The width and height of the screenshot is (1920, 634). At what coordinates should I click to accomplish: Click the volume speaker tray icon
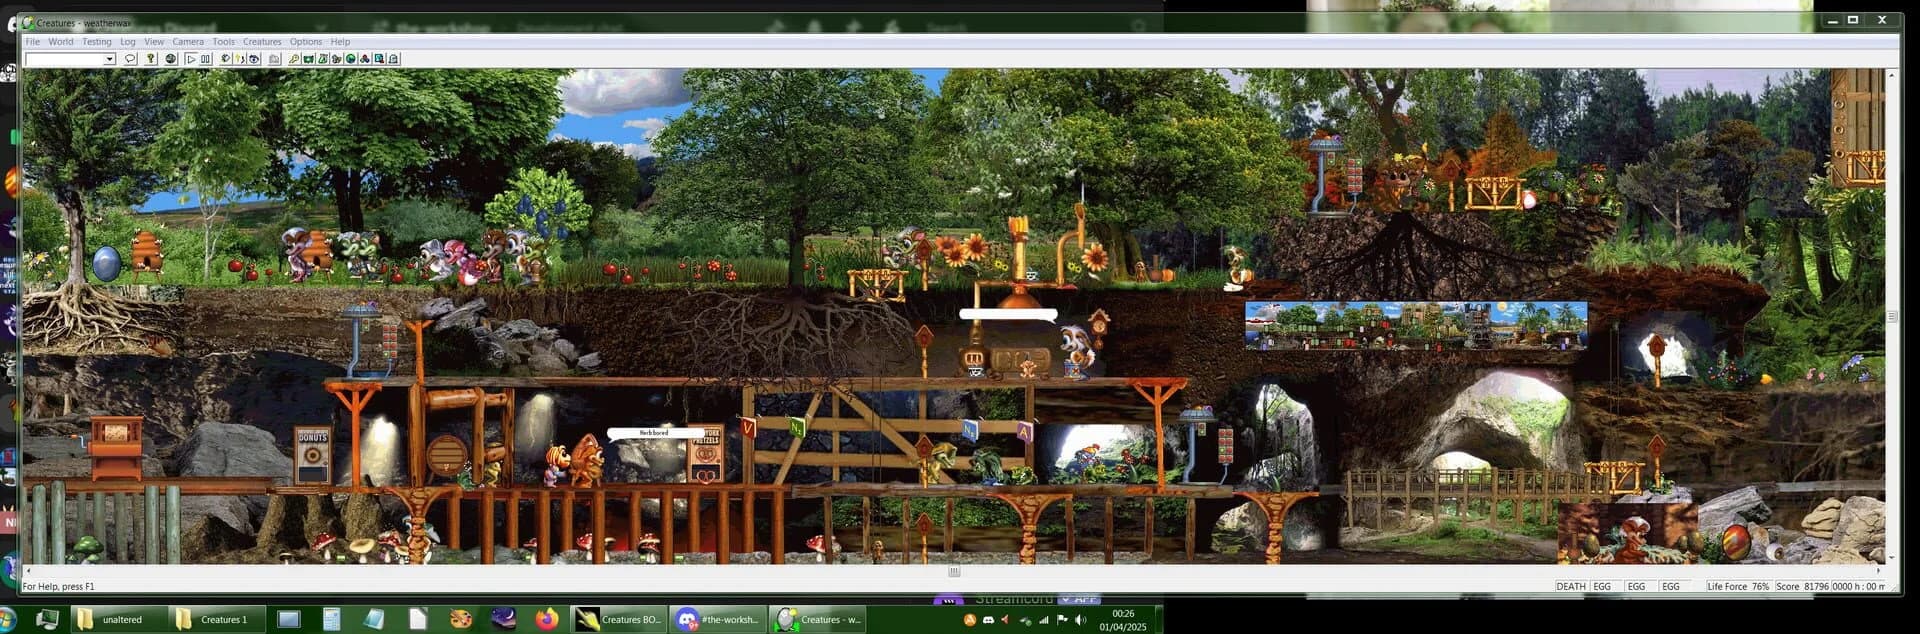[x=1080, y=620]
